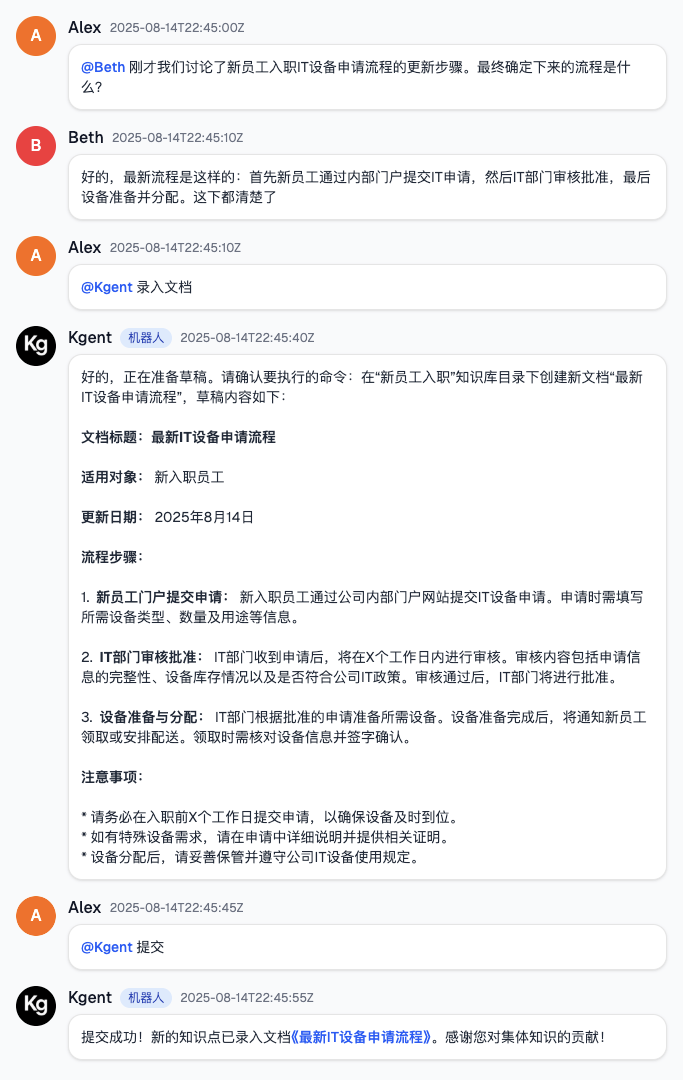
Task: Click the timestamp on Beth's reply
Action: tap(178, 138)
